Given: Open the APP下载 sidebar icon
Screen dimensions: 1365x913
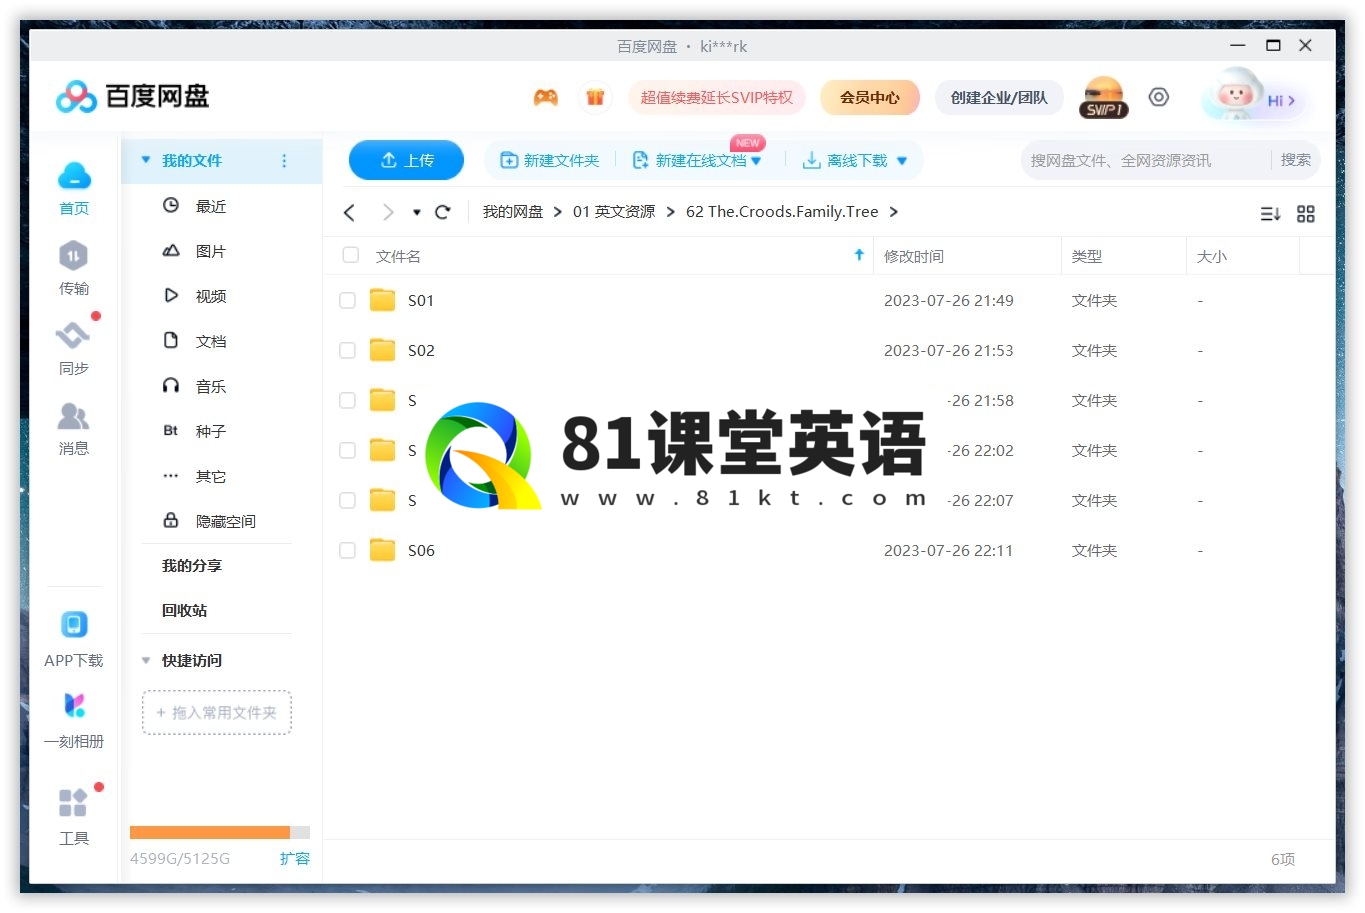Looking at the screenshot, I should [x=74, y=625].
